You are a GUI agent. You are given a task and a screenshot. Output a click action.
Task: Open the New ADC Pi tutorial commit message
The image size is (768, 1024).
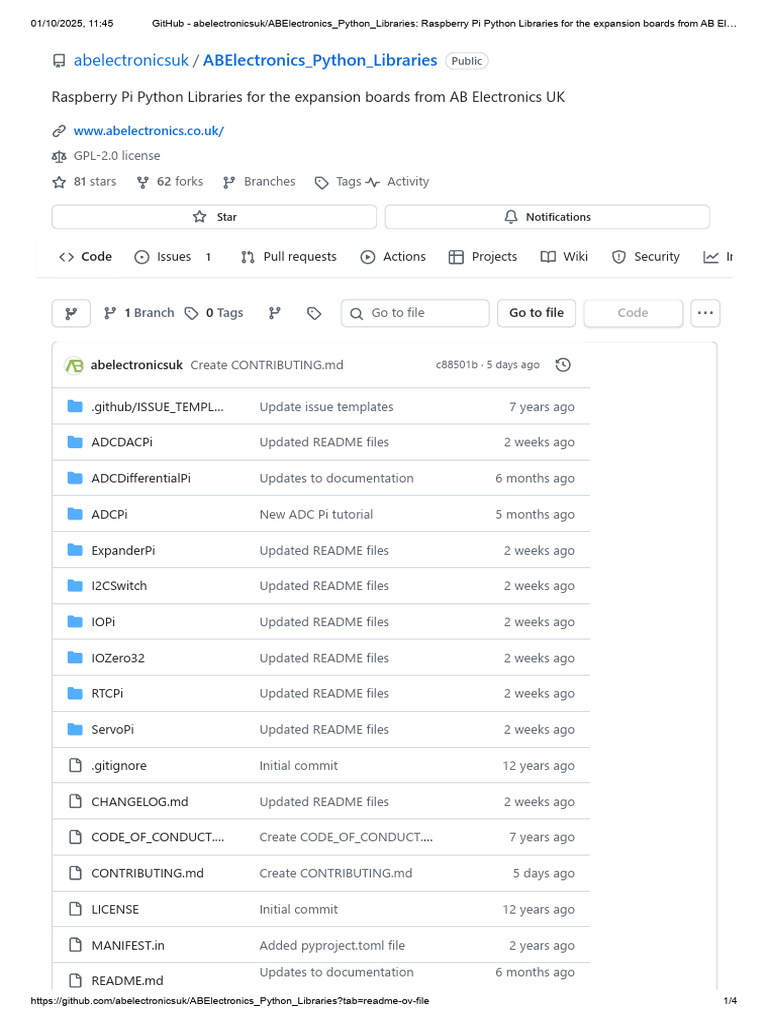(x=316, y=515)
